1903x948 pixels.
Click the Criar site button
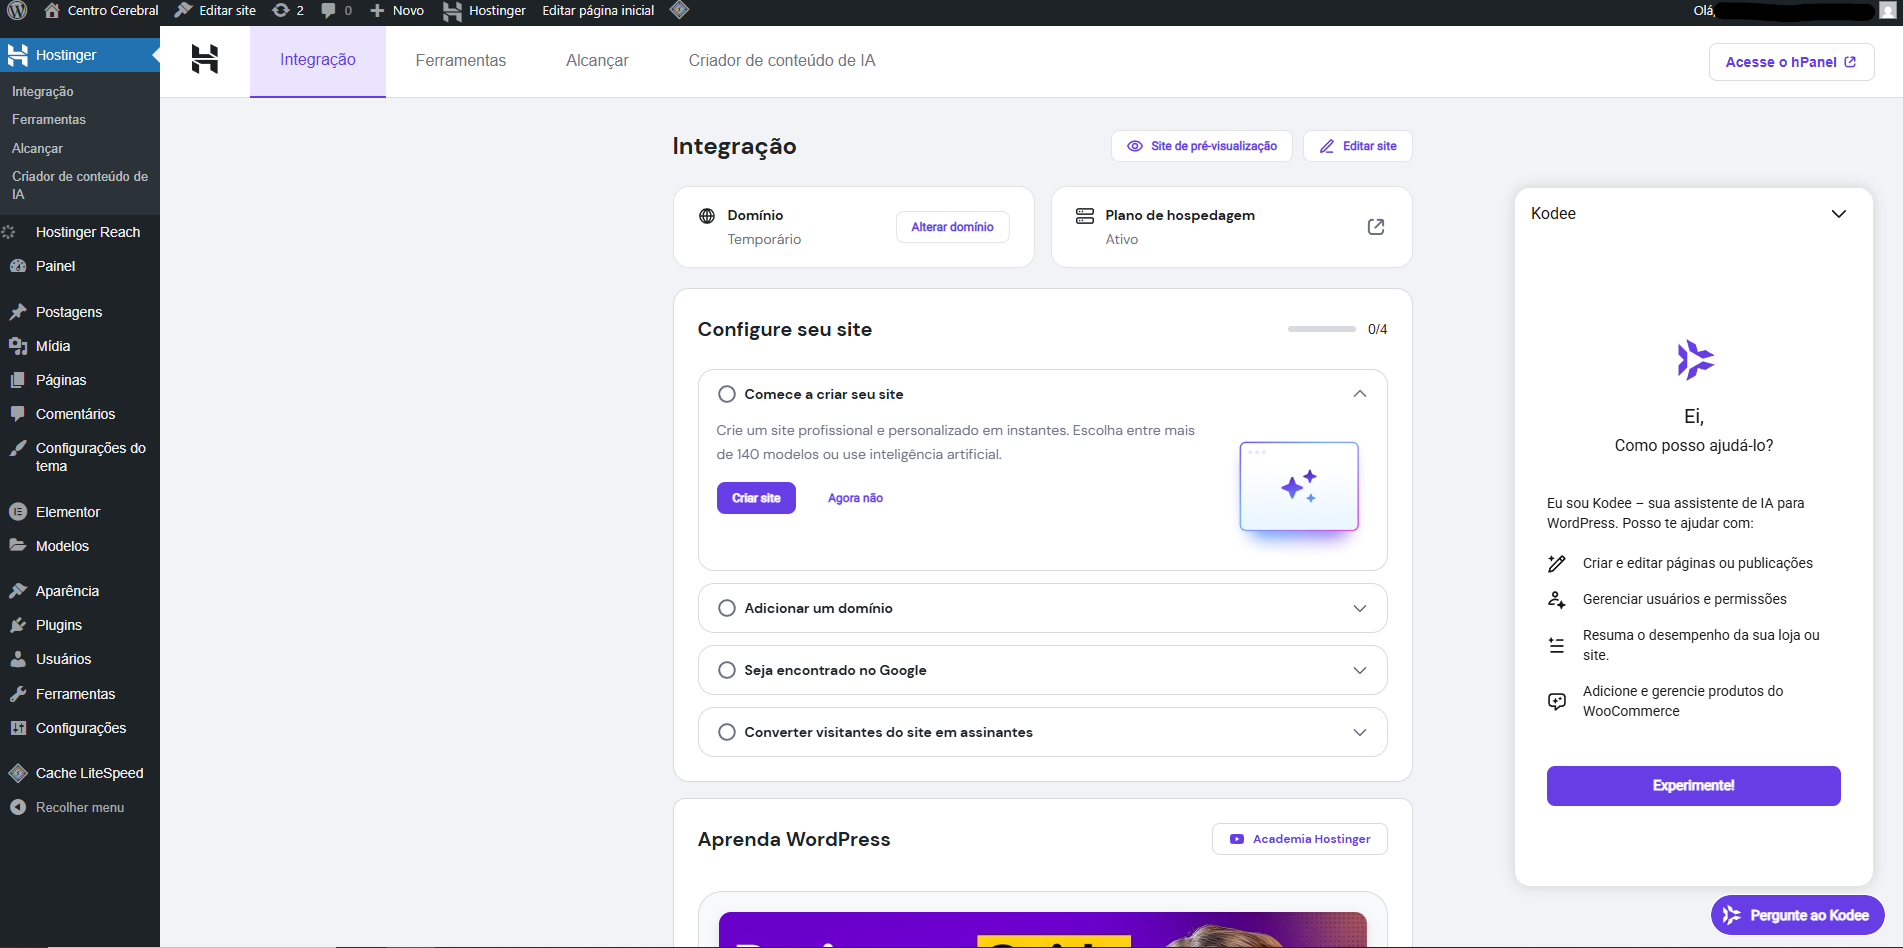tap(756, 498)
